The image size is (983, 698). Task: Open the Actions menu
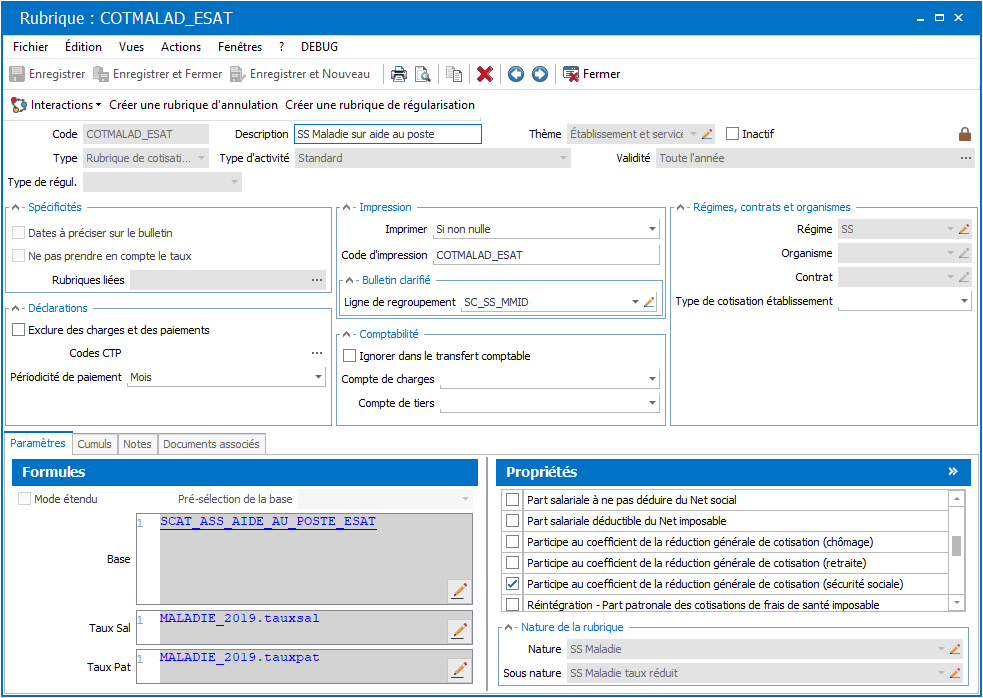coord(181,46)
